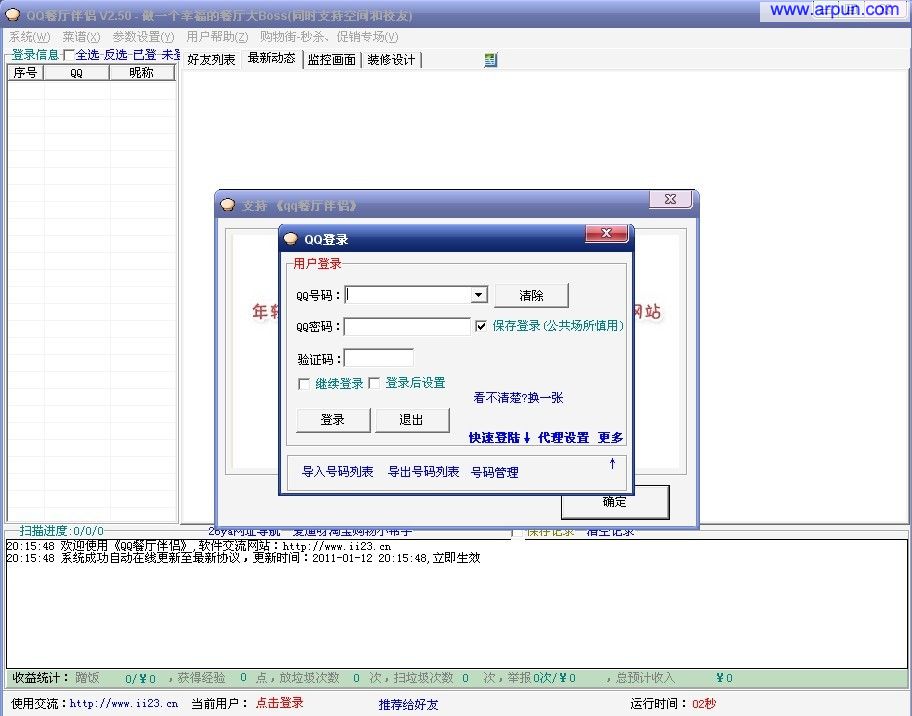Click the 运行时间 status entry
Screen dimensions: 912x716
click(x=673, y=704)
